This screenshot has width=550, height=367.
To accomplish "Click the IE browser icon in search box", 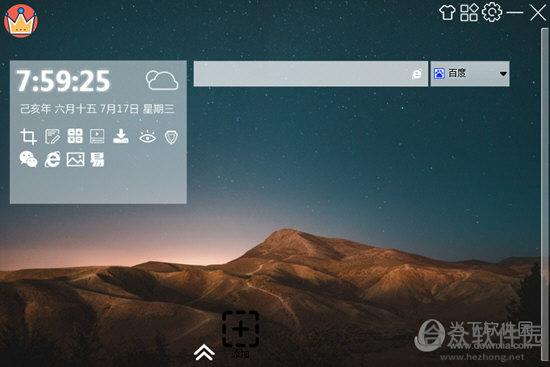I will click(x=417, y=74).
